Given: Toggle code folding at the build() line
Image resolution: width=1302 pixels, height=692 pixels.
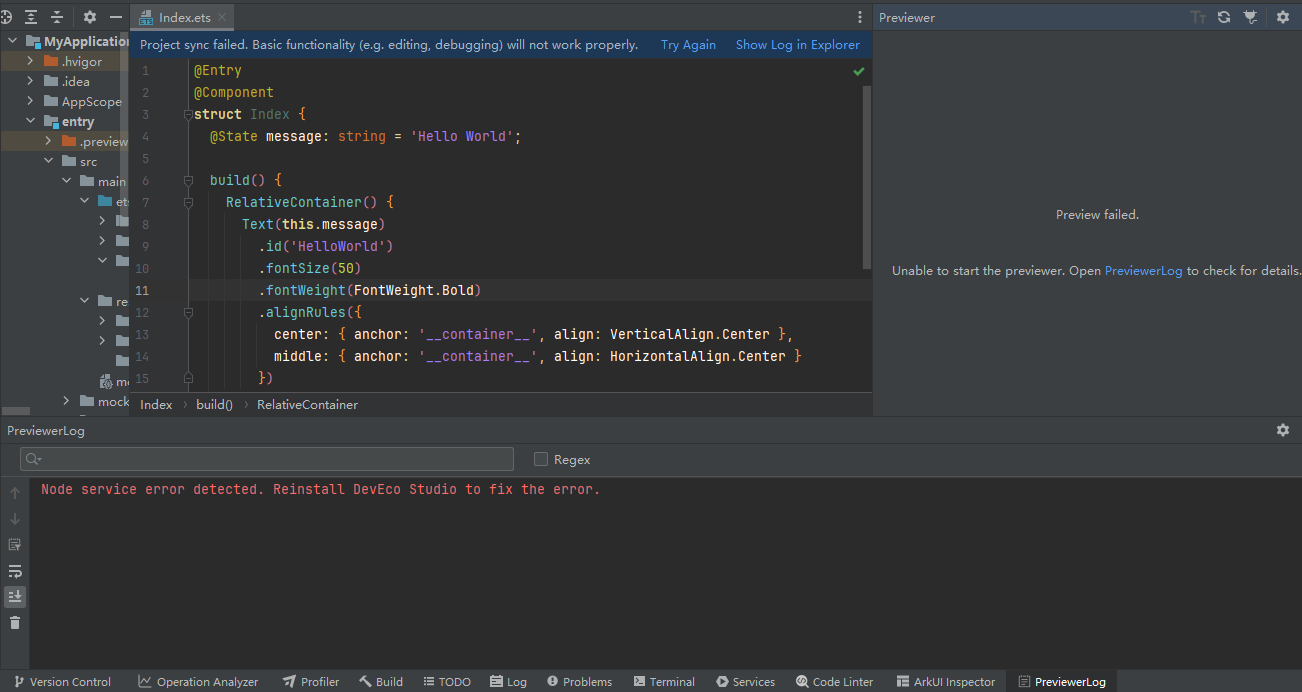Looking at the screenshot, I should pos(187,181).
